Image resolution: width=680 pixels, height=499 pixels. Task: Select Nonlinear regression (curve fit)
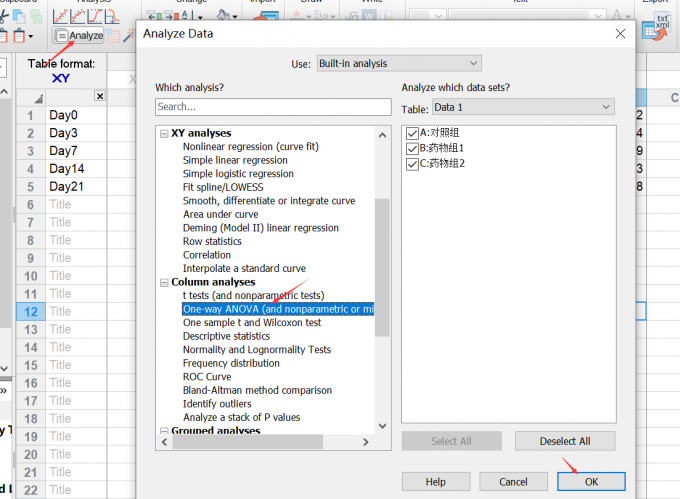(251, 147)
